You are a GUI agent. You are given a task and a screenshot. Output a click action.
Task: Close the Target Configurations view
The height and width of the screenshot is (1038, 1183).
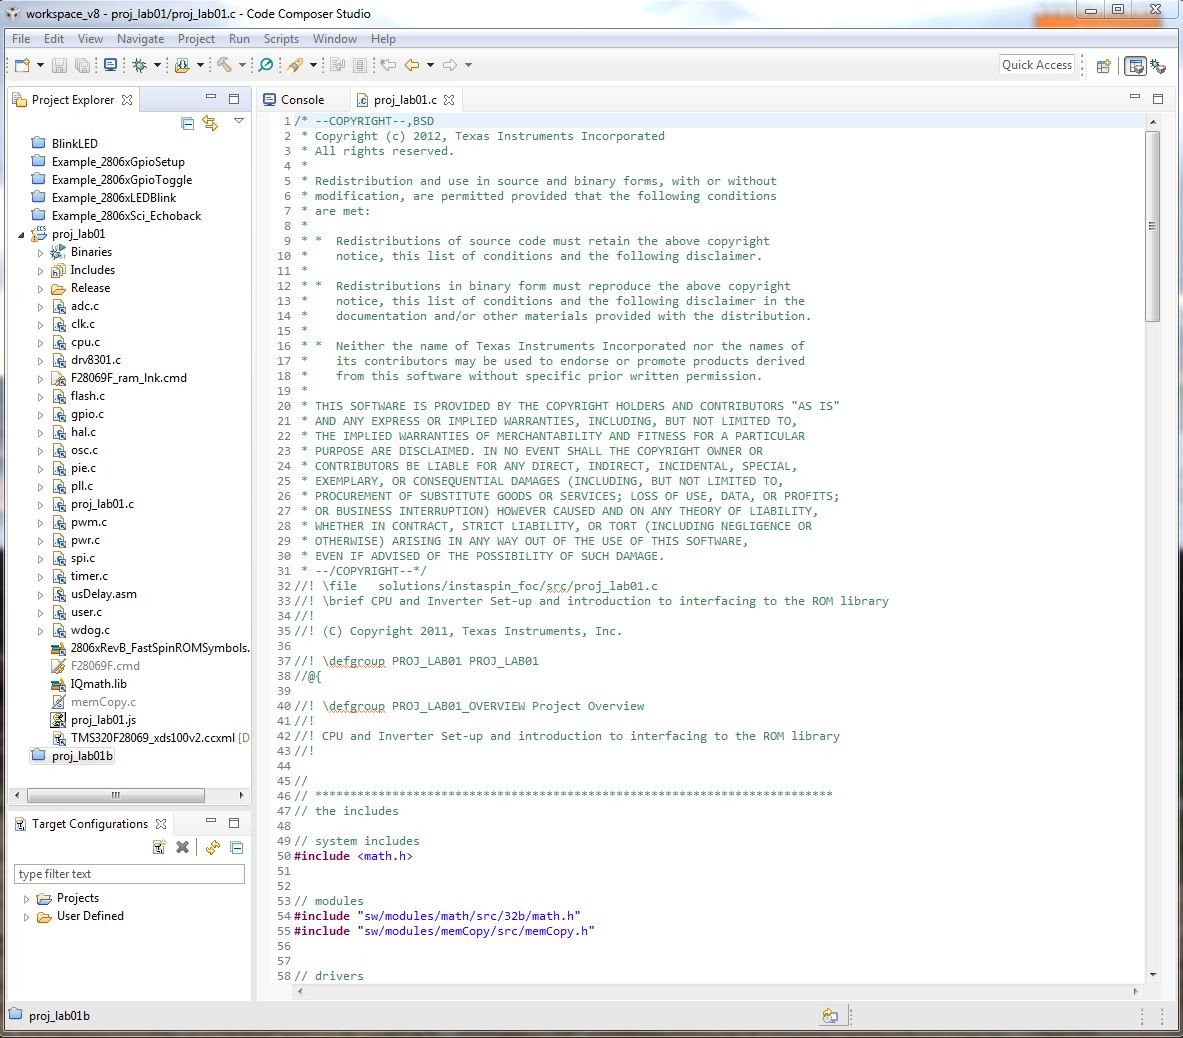click(x=161, y=824)
